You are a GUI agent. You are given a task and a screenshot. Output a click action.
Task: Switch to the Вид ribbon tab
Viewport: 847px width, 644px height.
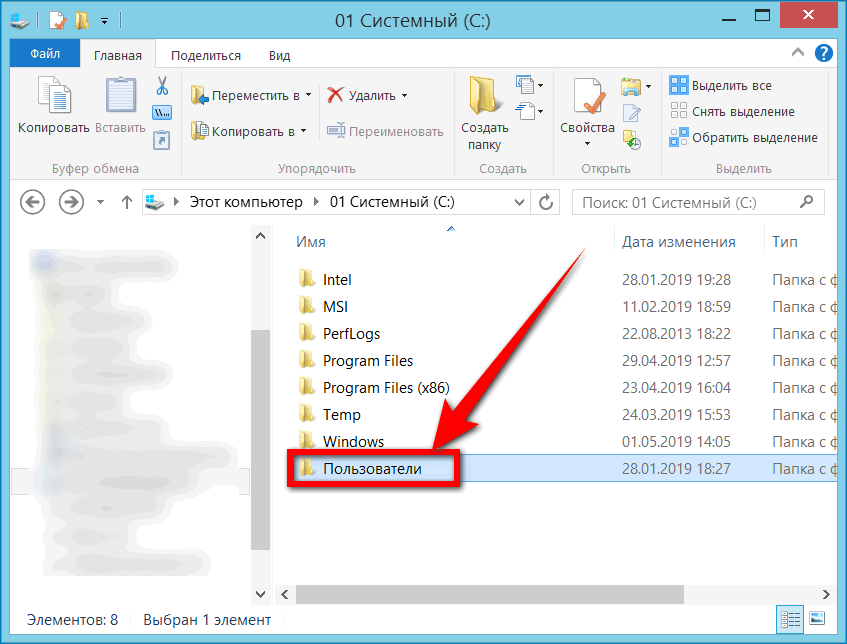tap(279, 55)
